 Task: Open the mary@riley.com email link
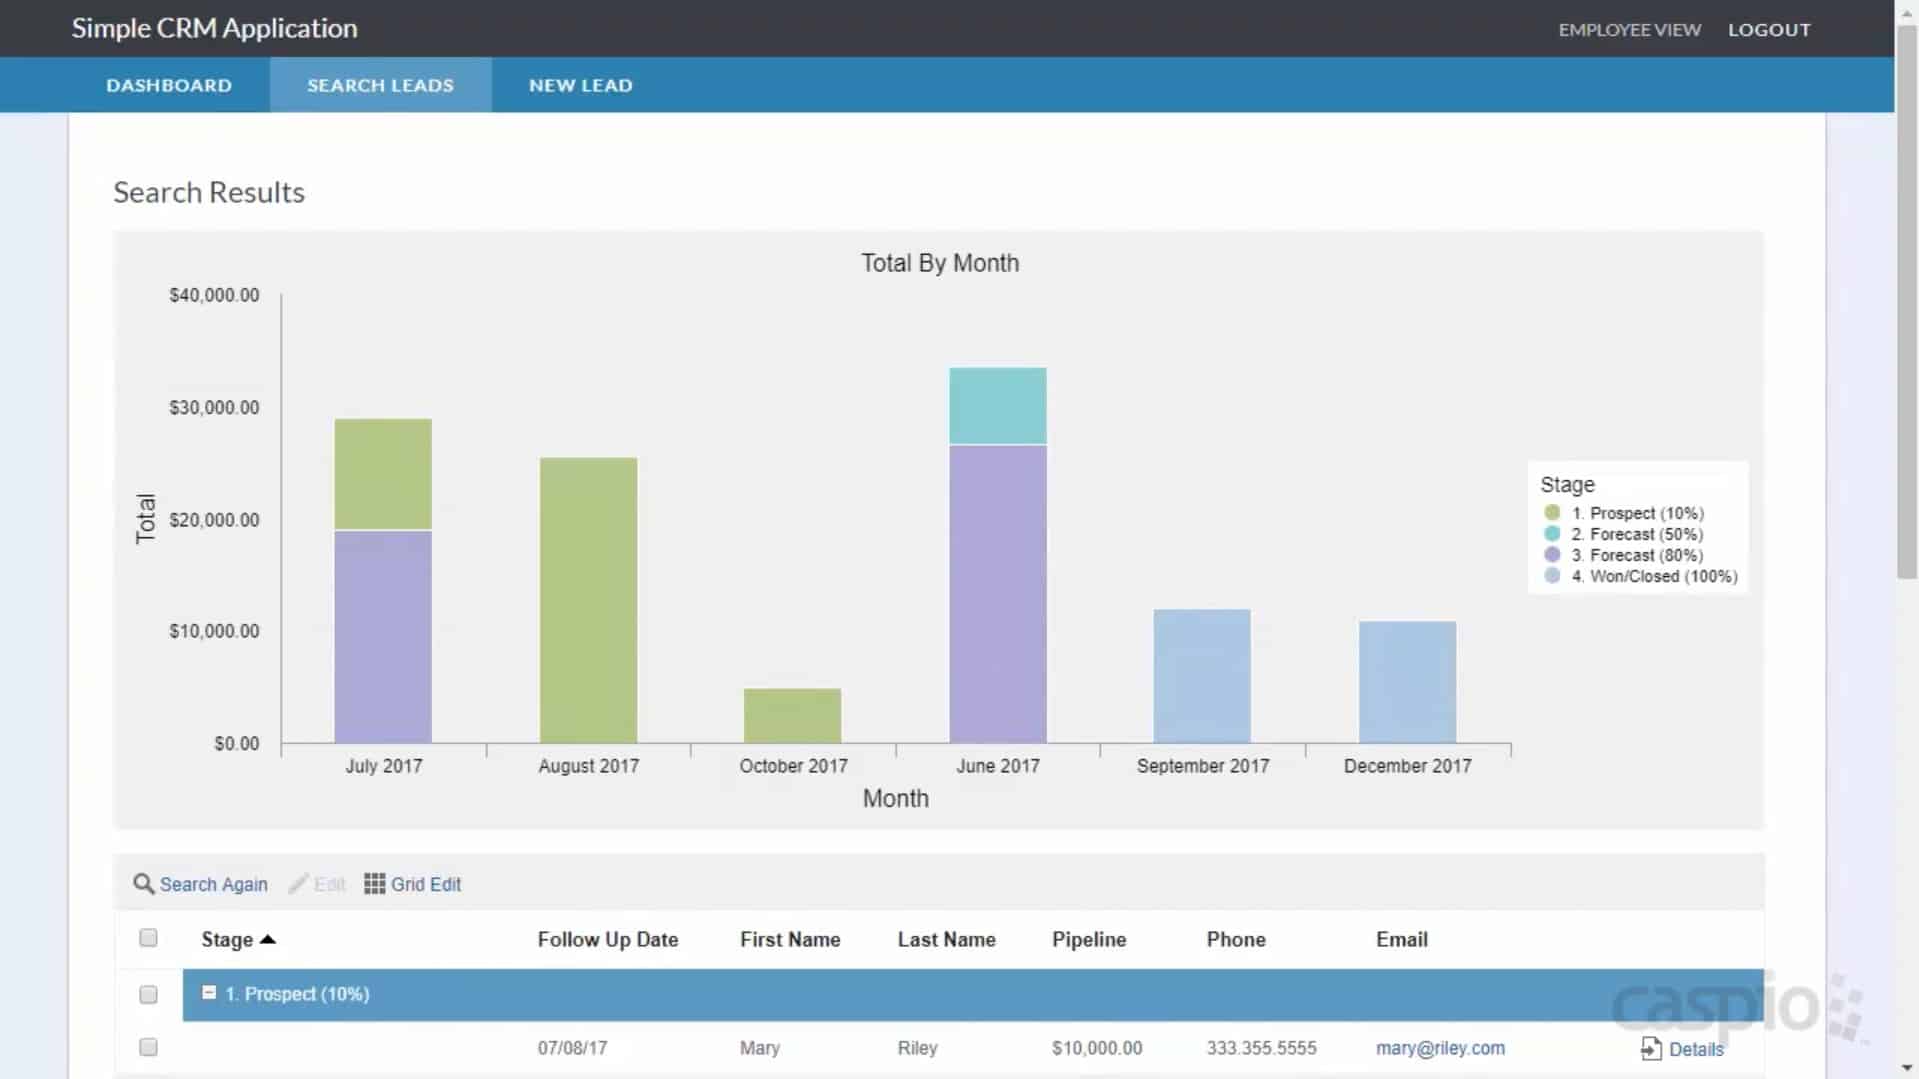[x=1439, y=1048]
